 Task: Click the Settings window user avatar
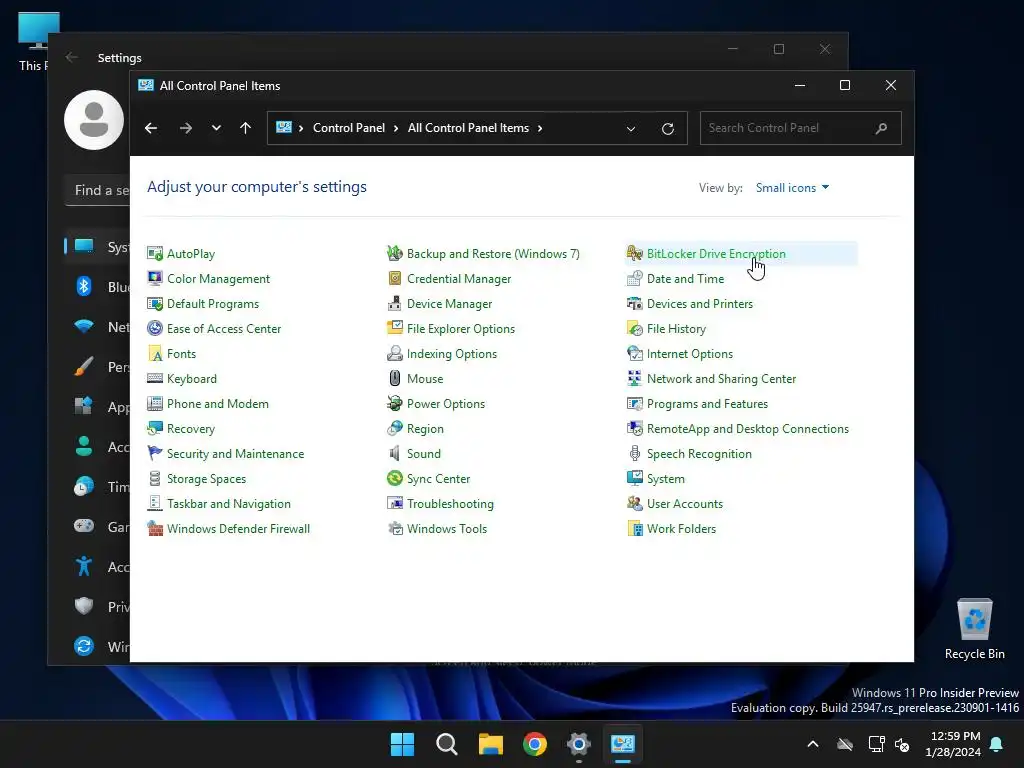(x=94, y=120)
